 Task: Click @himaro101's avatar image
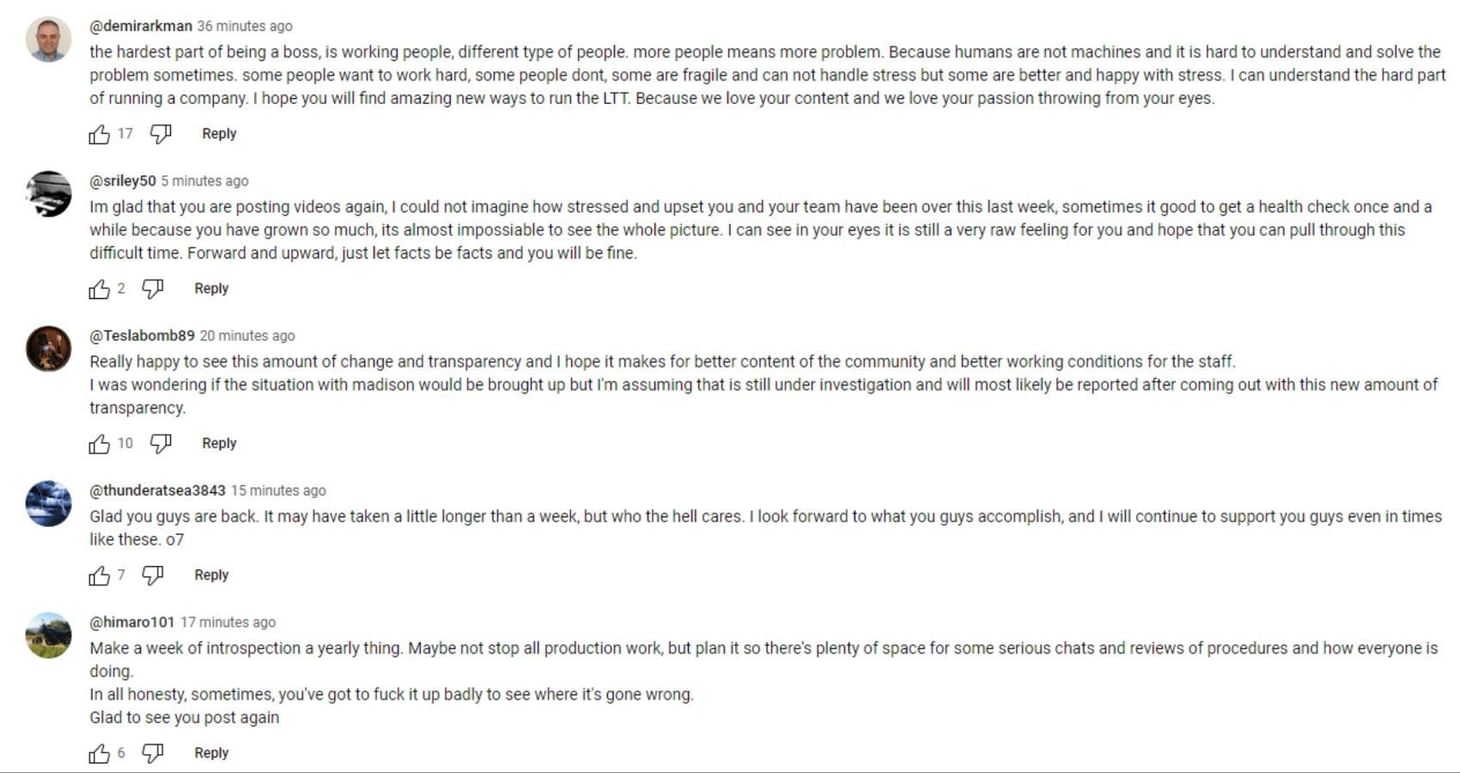point(47,634)
